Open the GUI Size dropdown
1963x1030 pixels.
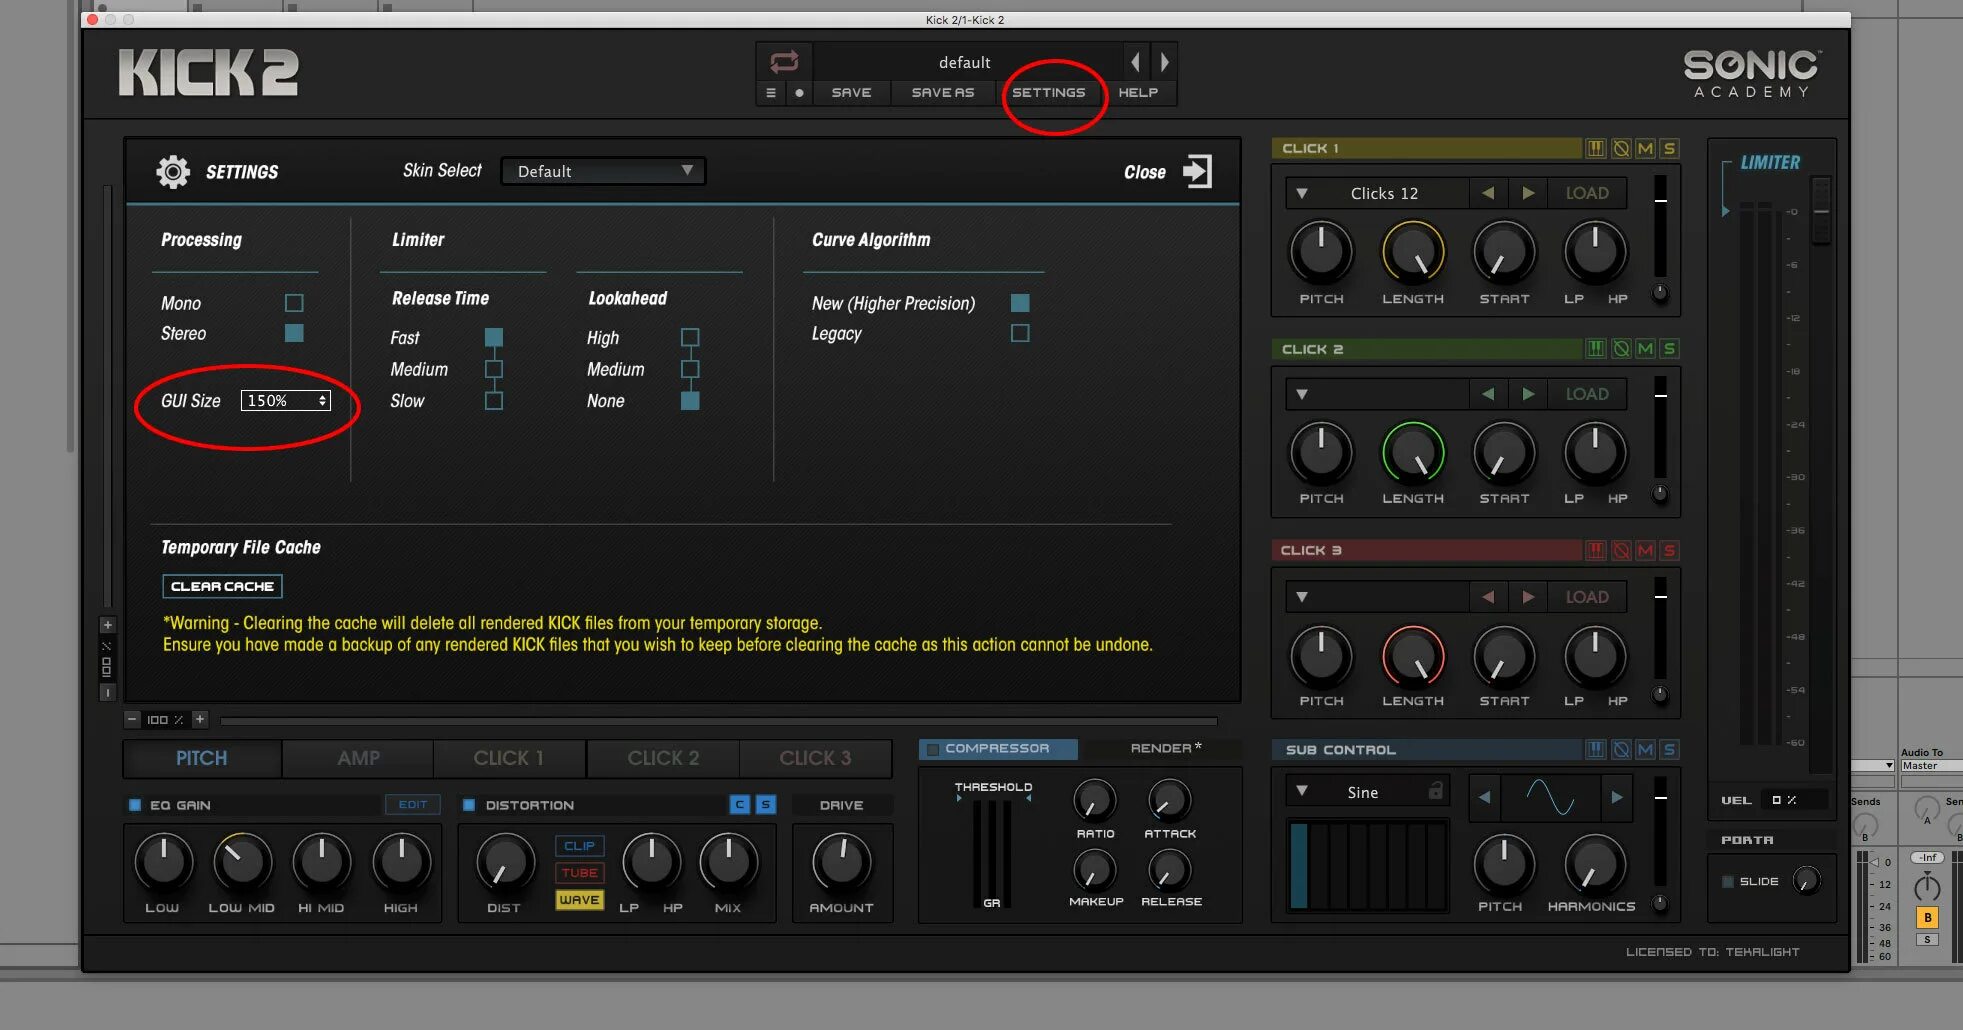[285, 400]
